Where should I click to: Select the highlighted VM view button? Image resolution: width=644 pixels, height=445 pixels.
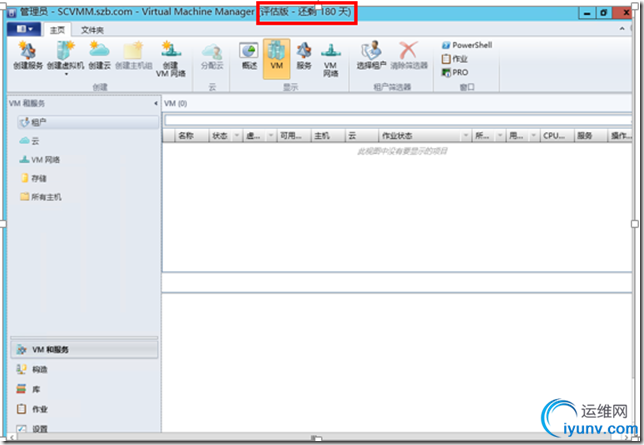pyautogui.click(x=276, y=59)
